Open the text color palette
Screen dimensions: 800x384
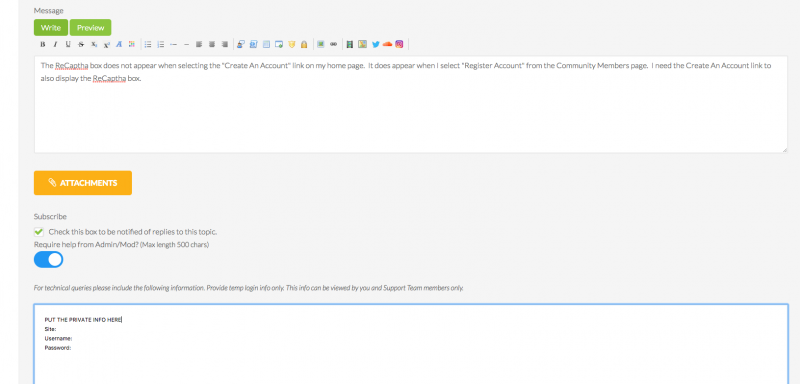132,44
